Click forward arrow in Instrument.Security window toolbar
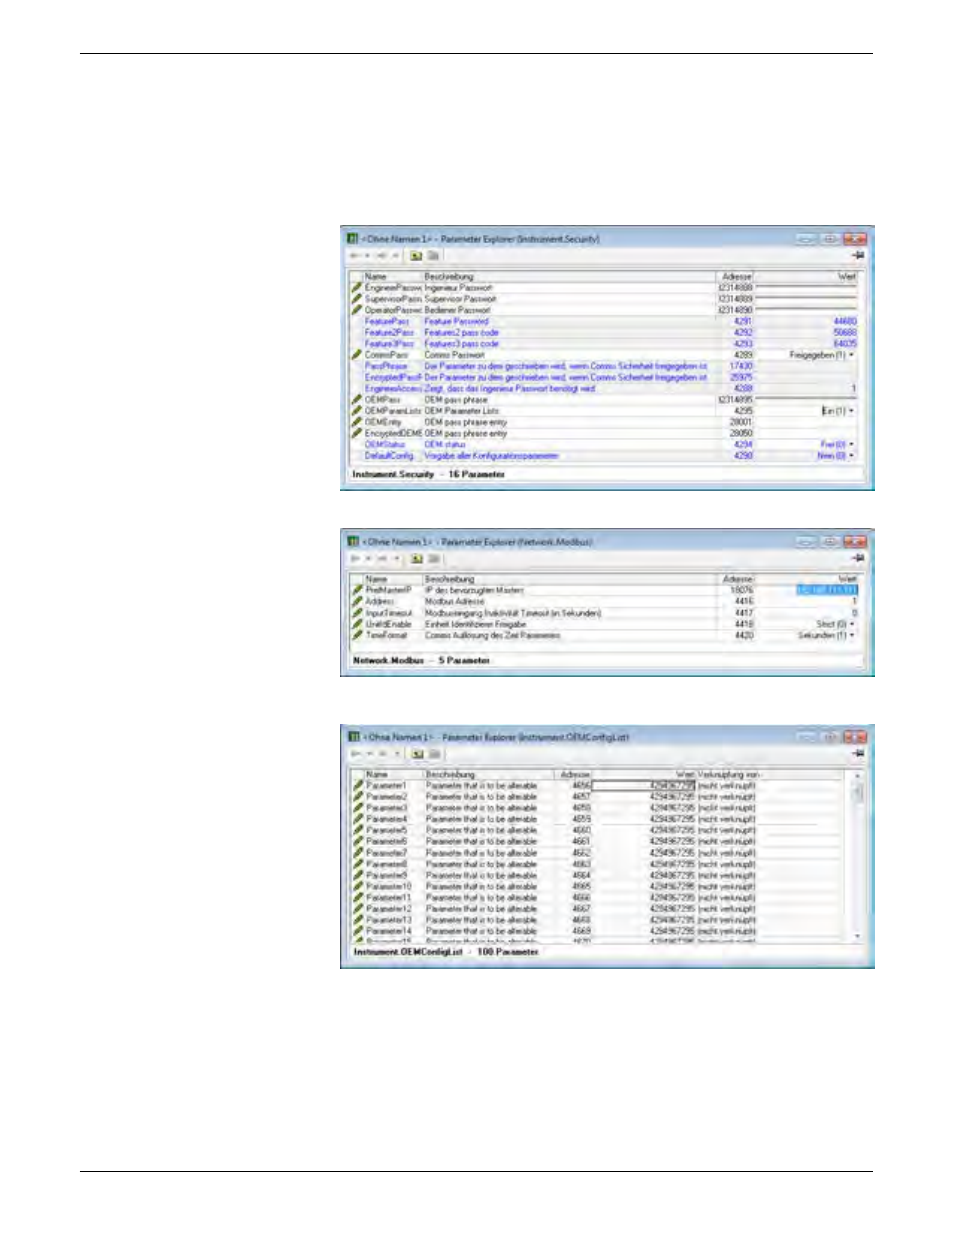The image size is (954, 1235). pyautogui.click(x=380, y=256)
